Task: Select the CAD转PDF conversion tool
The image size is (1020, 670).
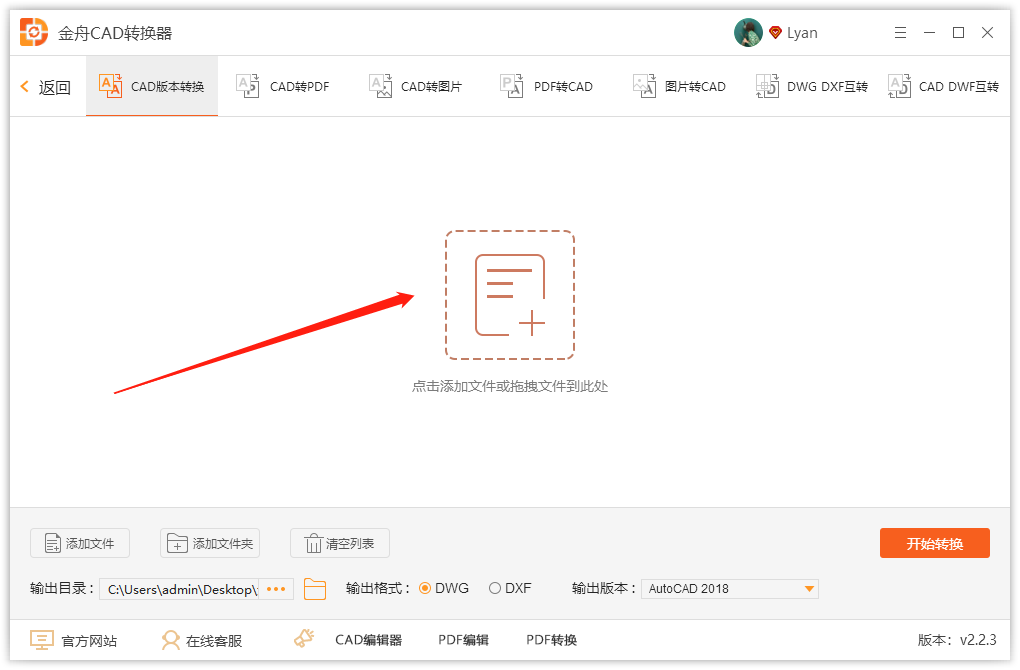Action: (282, 86)
